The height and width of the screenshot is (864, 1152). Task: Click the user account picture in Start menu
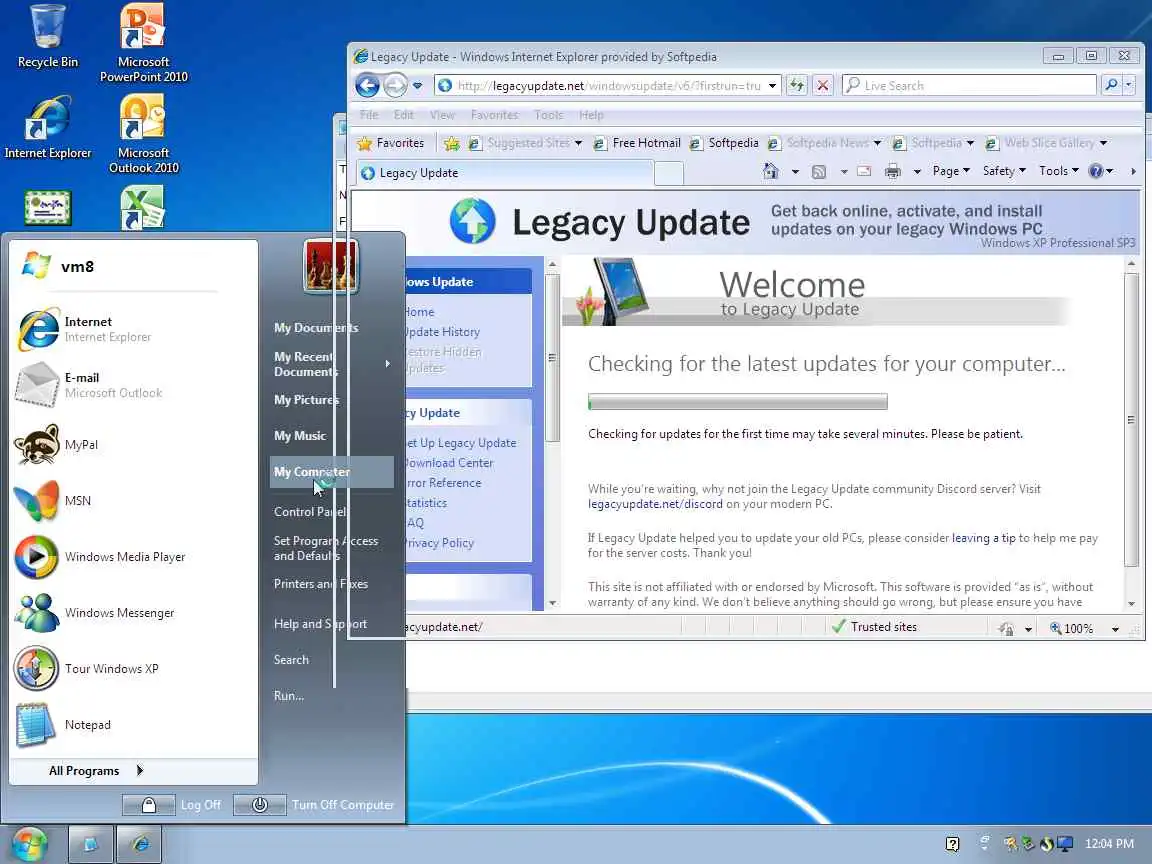(331, 266)
